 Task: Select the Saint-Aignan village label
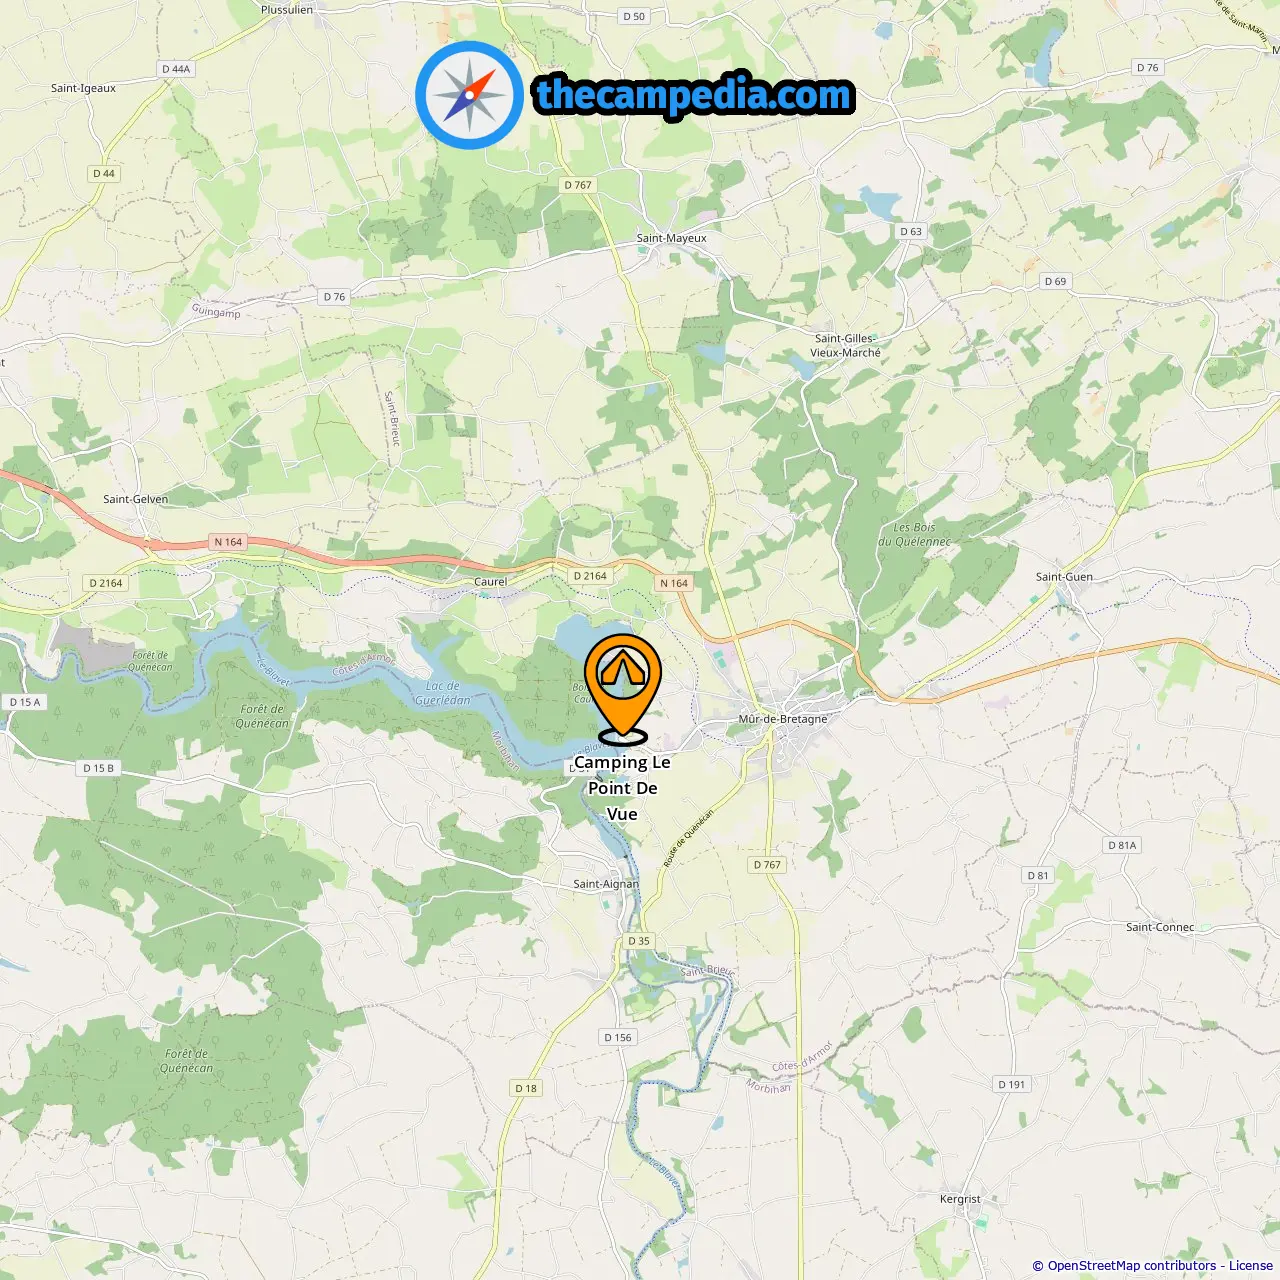click(x=606, y=884)
